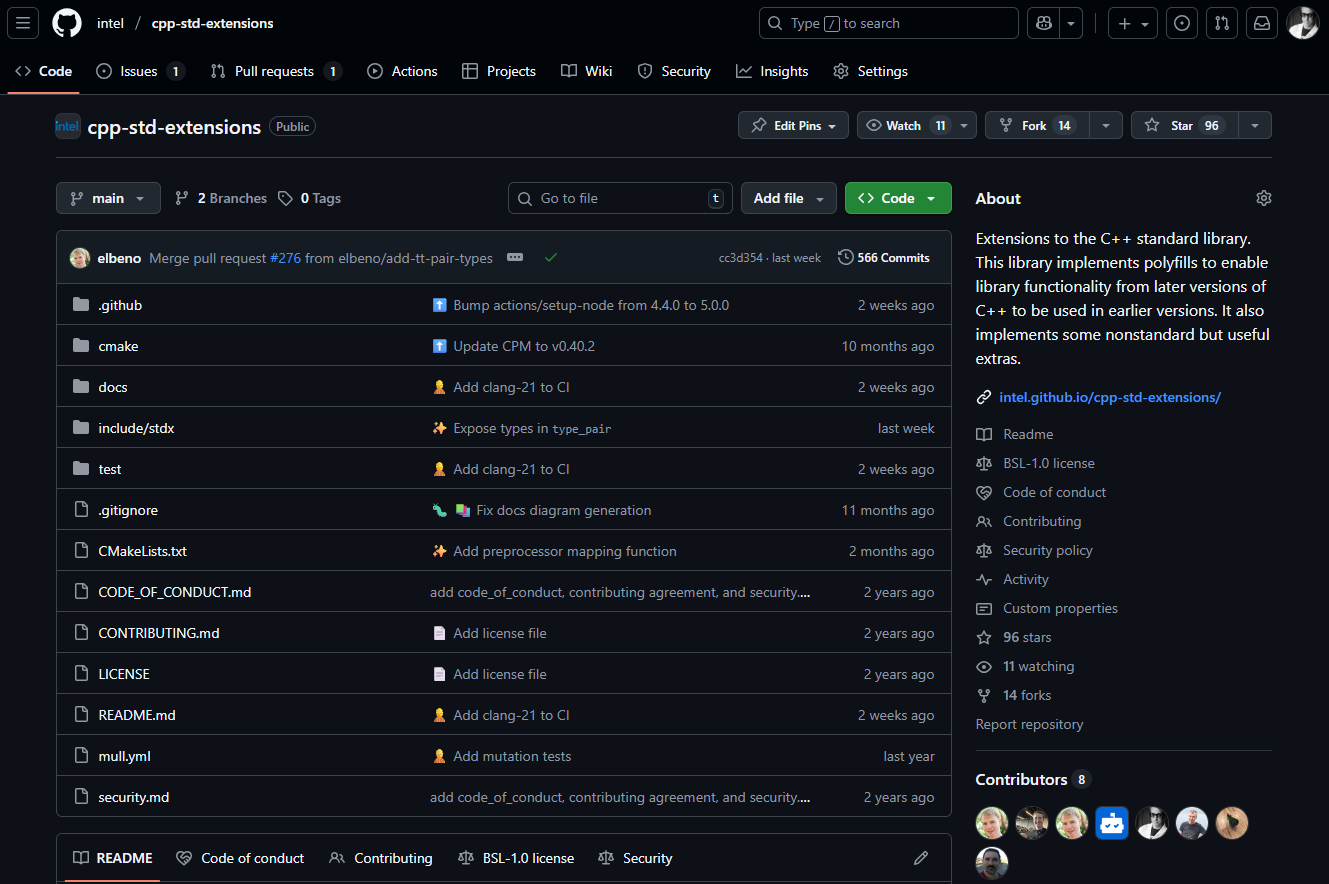1329x884 pixels.
Task: Expand the green Code dropdown button
Action: (x=897, y=198)
